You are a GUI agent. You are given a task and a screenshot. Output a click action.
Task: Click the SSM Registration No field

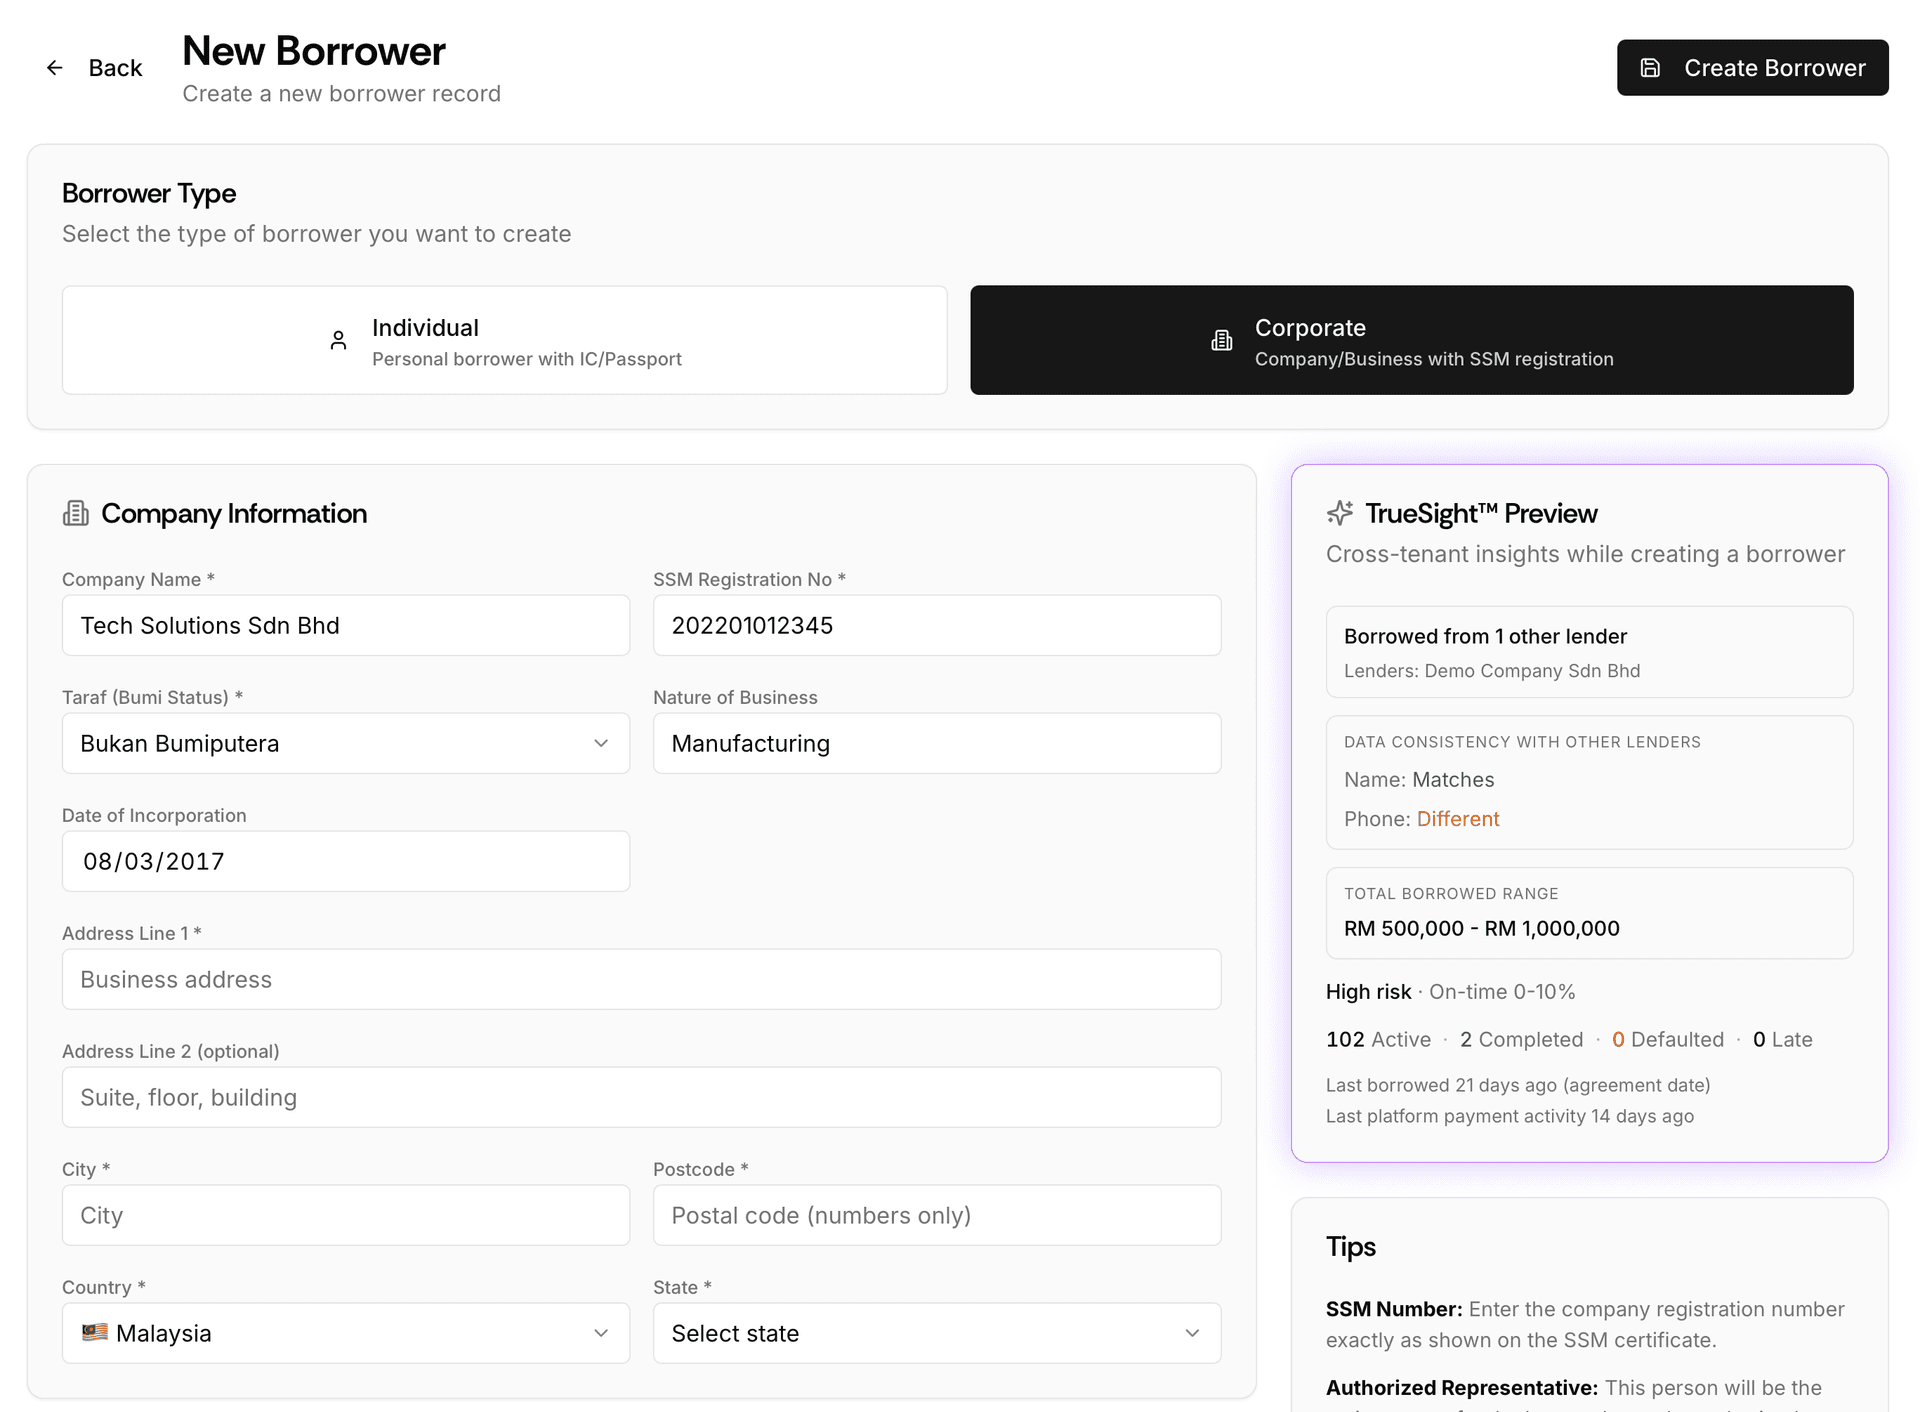[936, 625]
